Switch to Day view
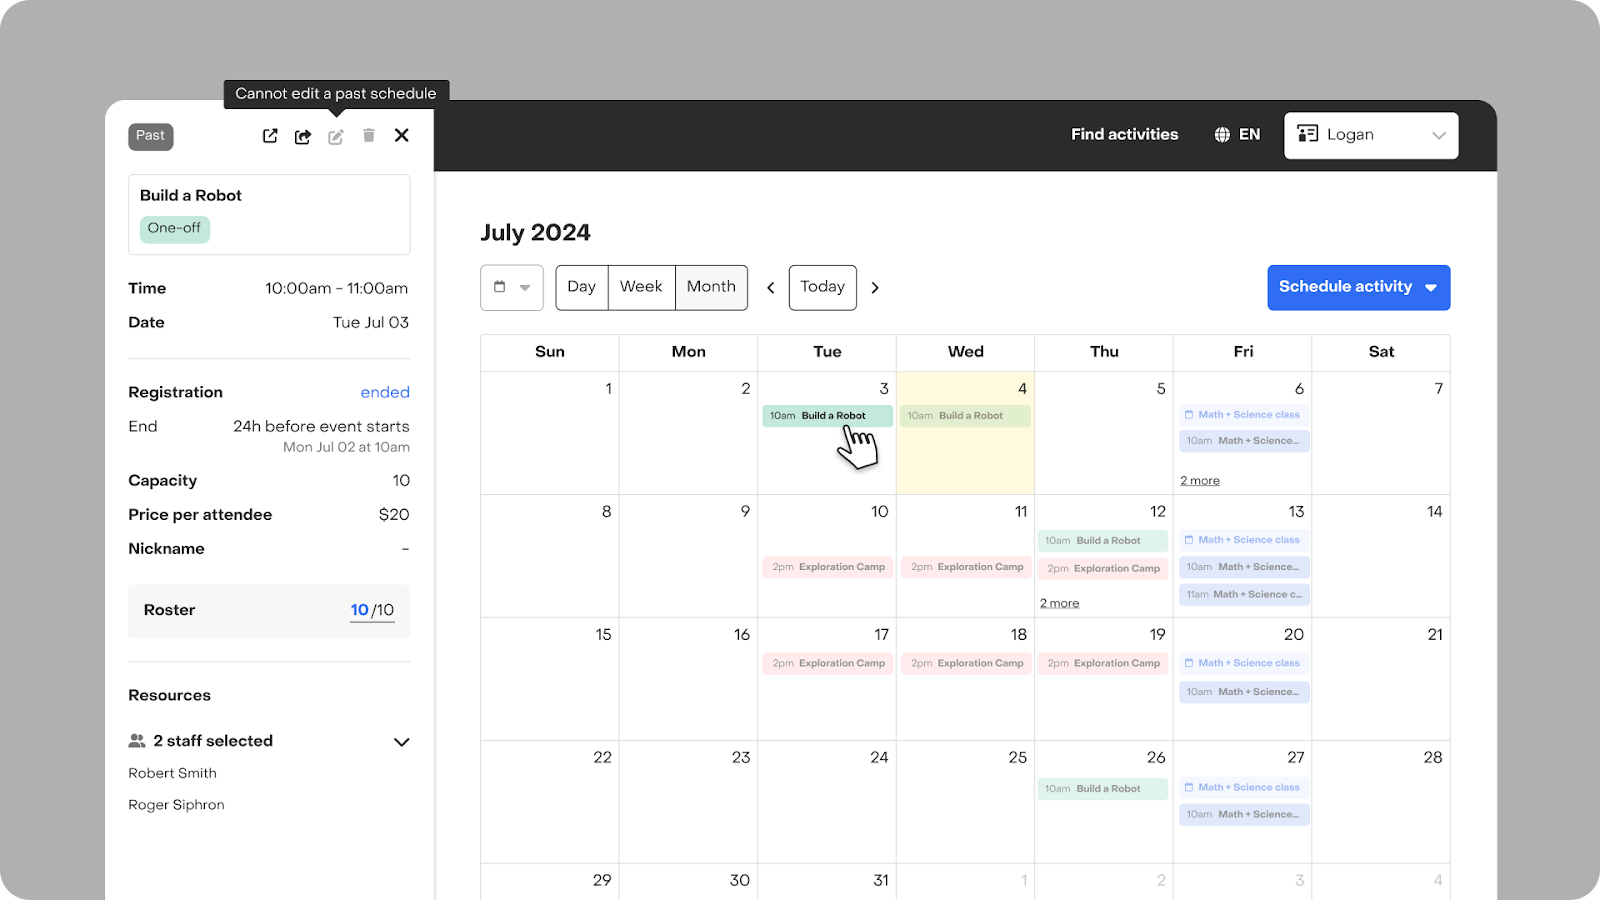Image resolution: width=1600 pixels, height=900 pixels. pos(582,287)
